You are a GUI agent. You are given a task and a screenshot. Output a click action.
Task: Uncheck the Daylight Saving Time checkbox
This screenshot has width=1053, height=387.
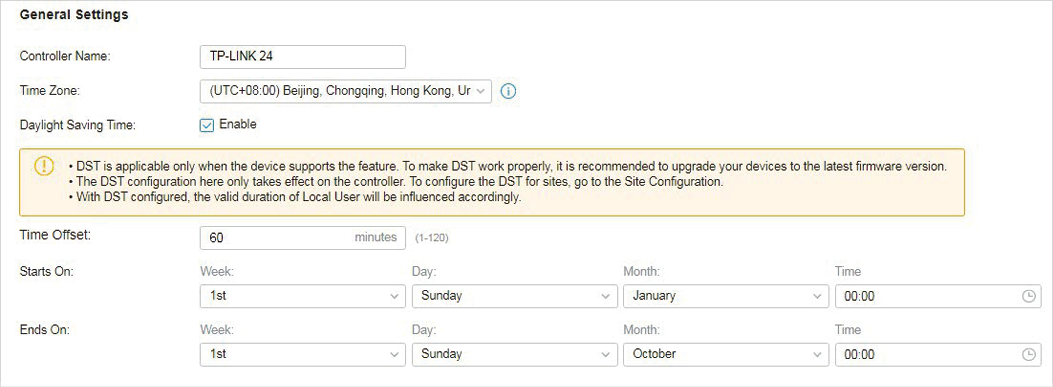point(207,125)
